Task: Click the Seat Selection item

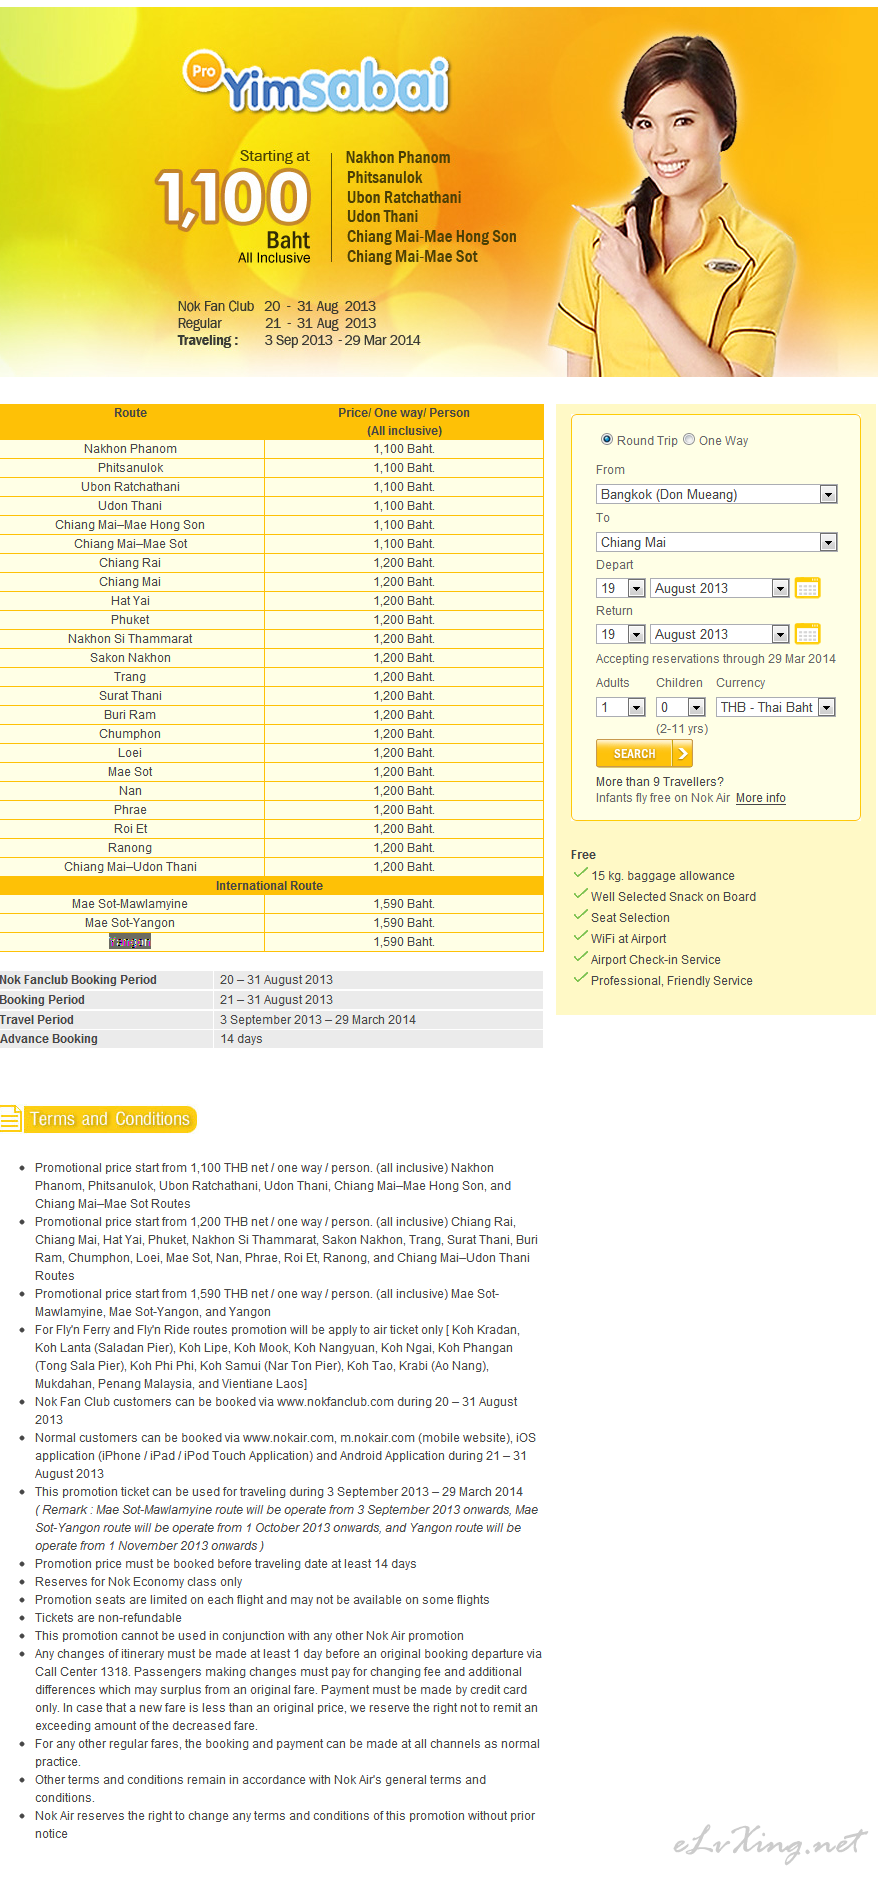Action: pyautogui.click(x=630, y=918)
